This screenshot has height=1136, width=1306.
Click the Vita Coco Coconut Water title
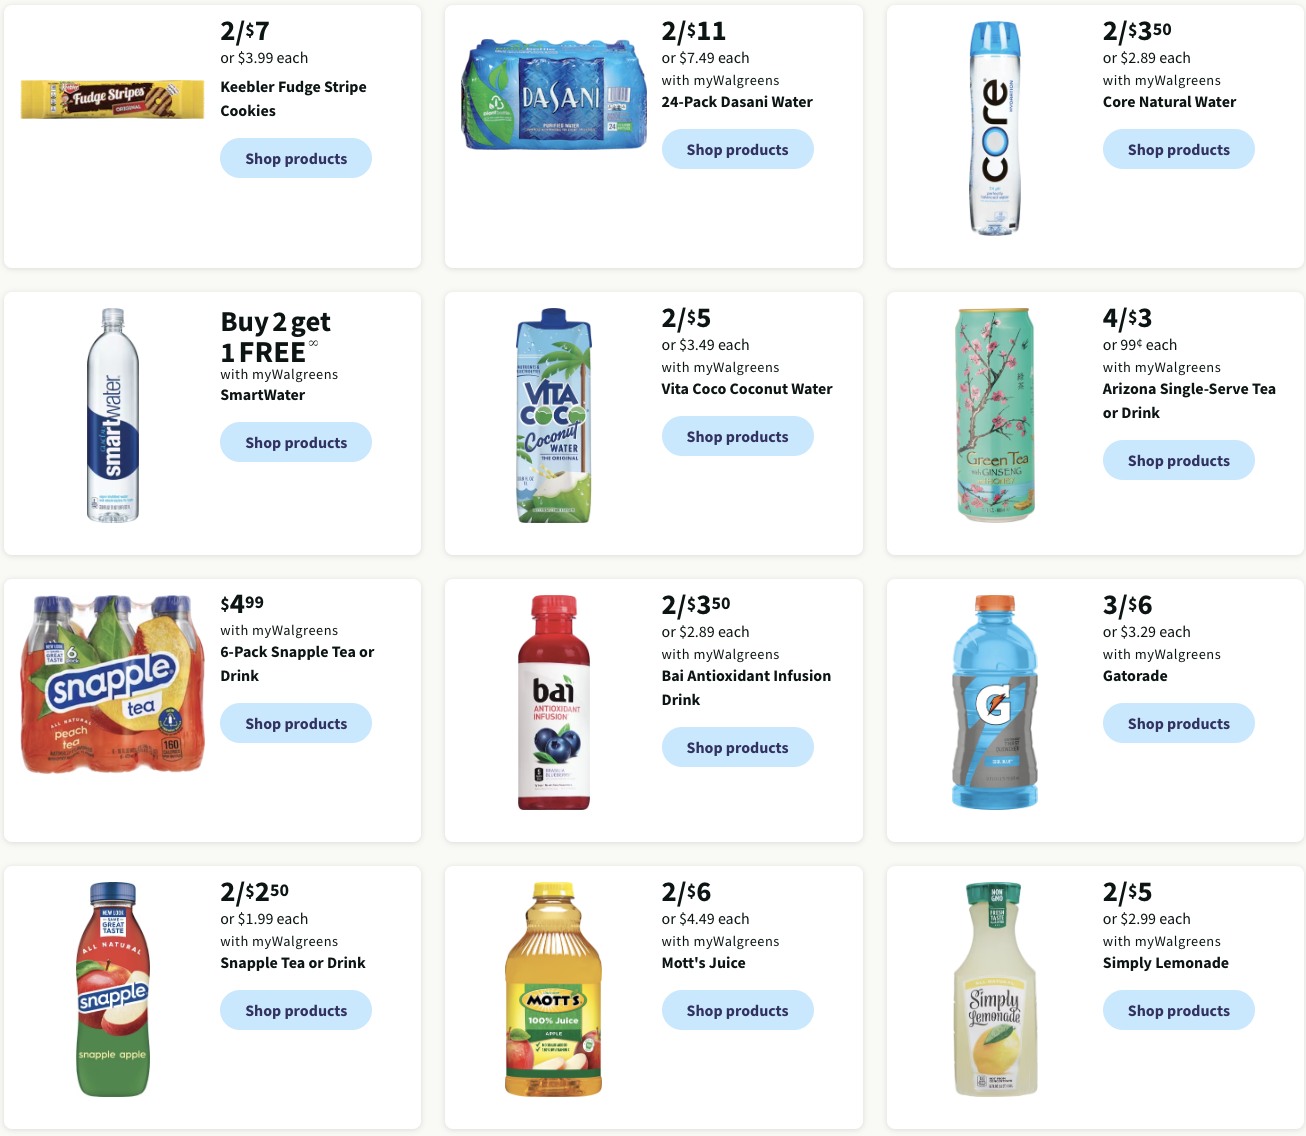(x=747, y=389)
